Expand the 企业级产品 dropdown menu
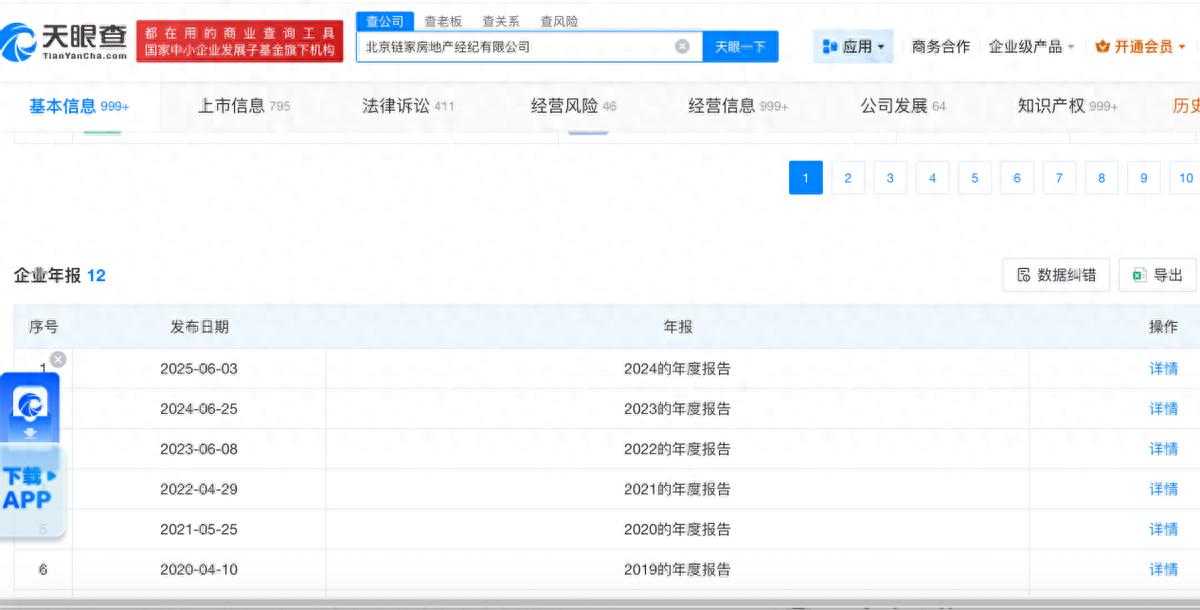 pos(1031,46)
